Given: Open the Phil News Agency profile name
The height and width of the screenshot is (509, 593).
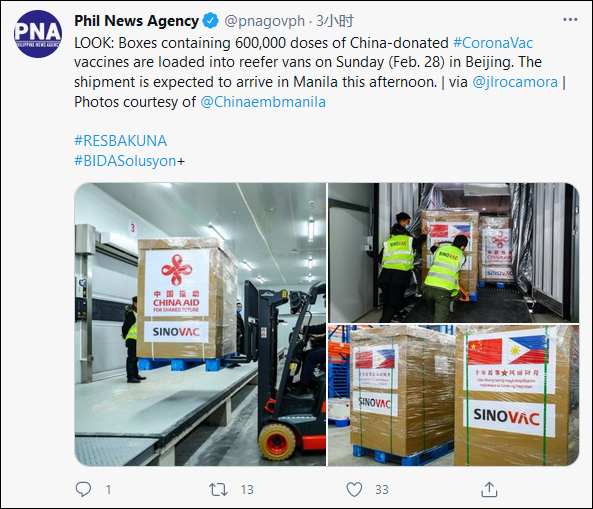Looking at the screenshot, I should (x=136, y=21).
